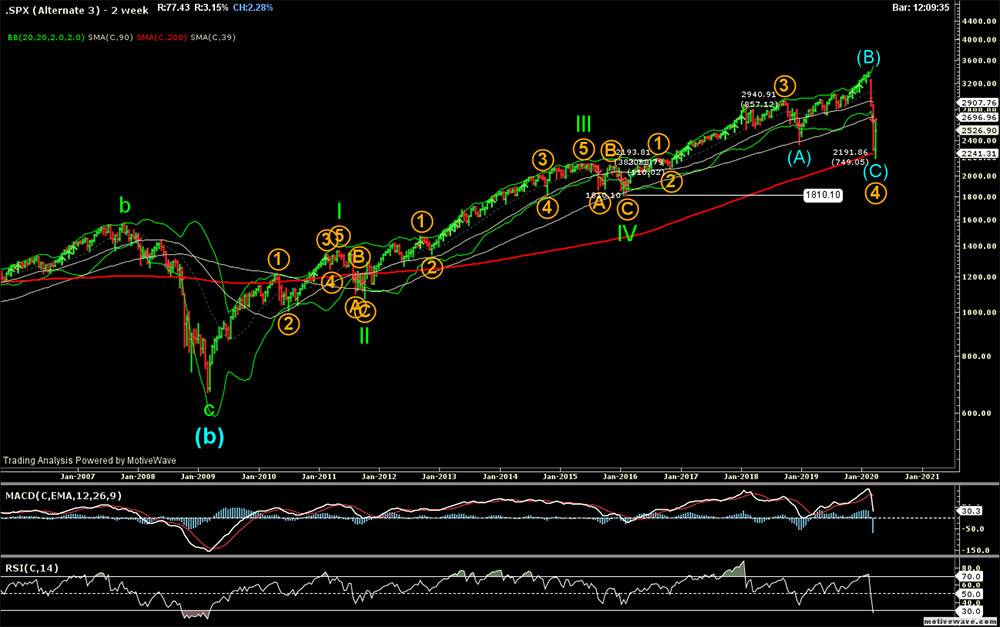
Task: Click the green b label at 2007 peak
Action: [x=124, y=206]
